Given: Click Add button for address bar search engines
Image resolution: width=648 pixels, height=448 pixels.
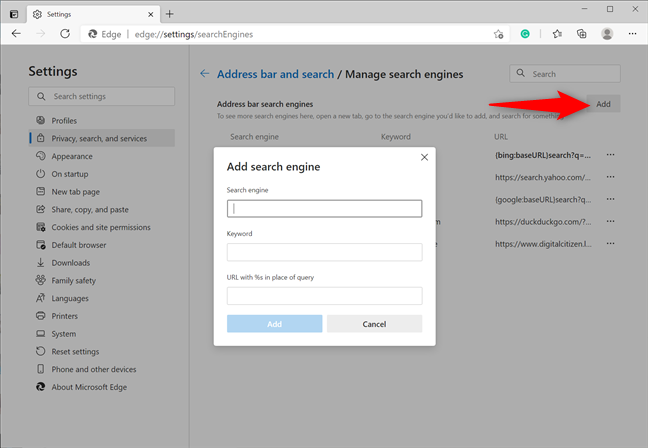Looking at the screenshot, I should pos(603,104).
